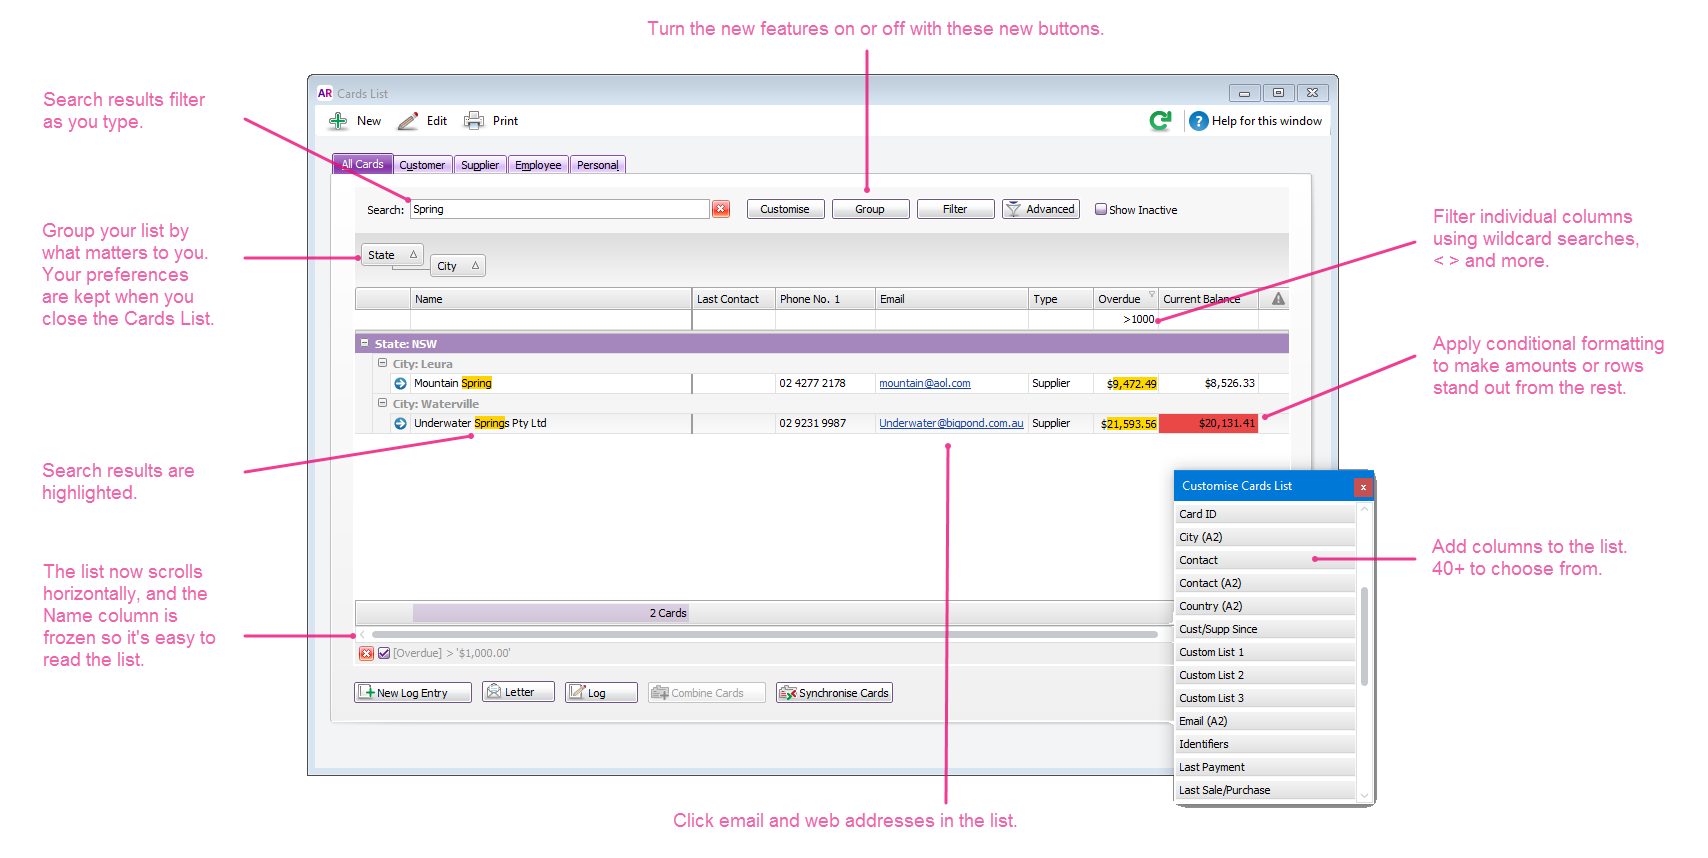Click the Customise button
The width and height of the screenshot is (1708, 858).
[785, 209]
